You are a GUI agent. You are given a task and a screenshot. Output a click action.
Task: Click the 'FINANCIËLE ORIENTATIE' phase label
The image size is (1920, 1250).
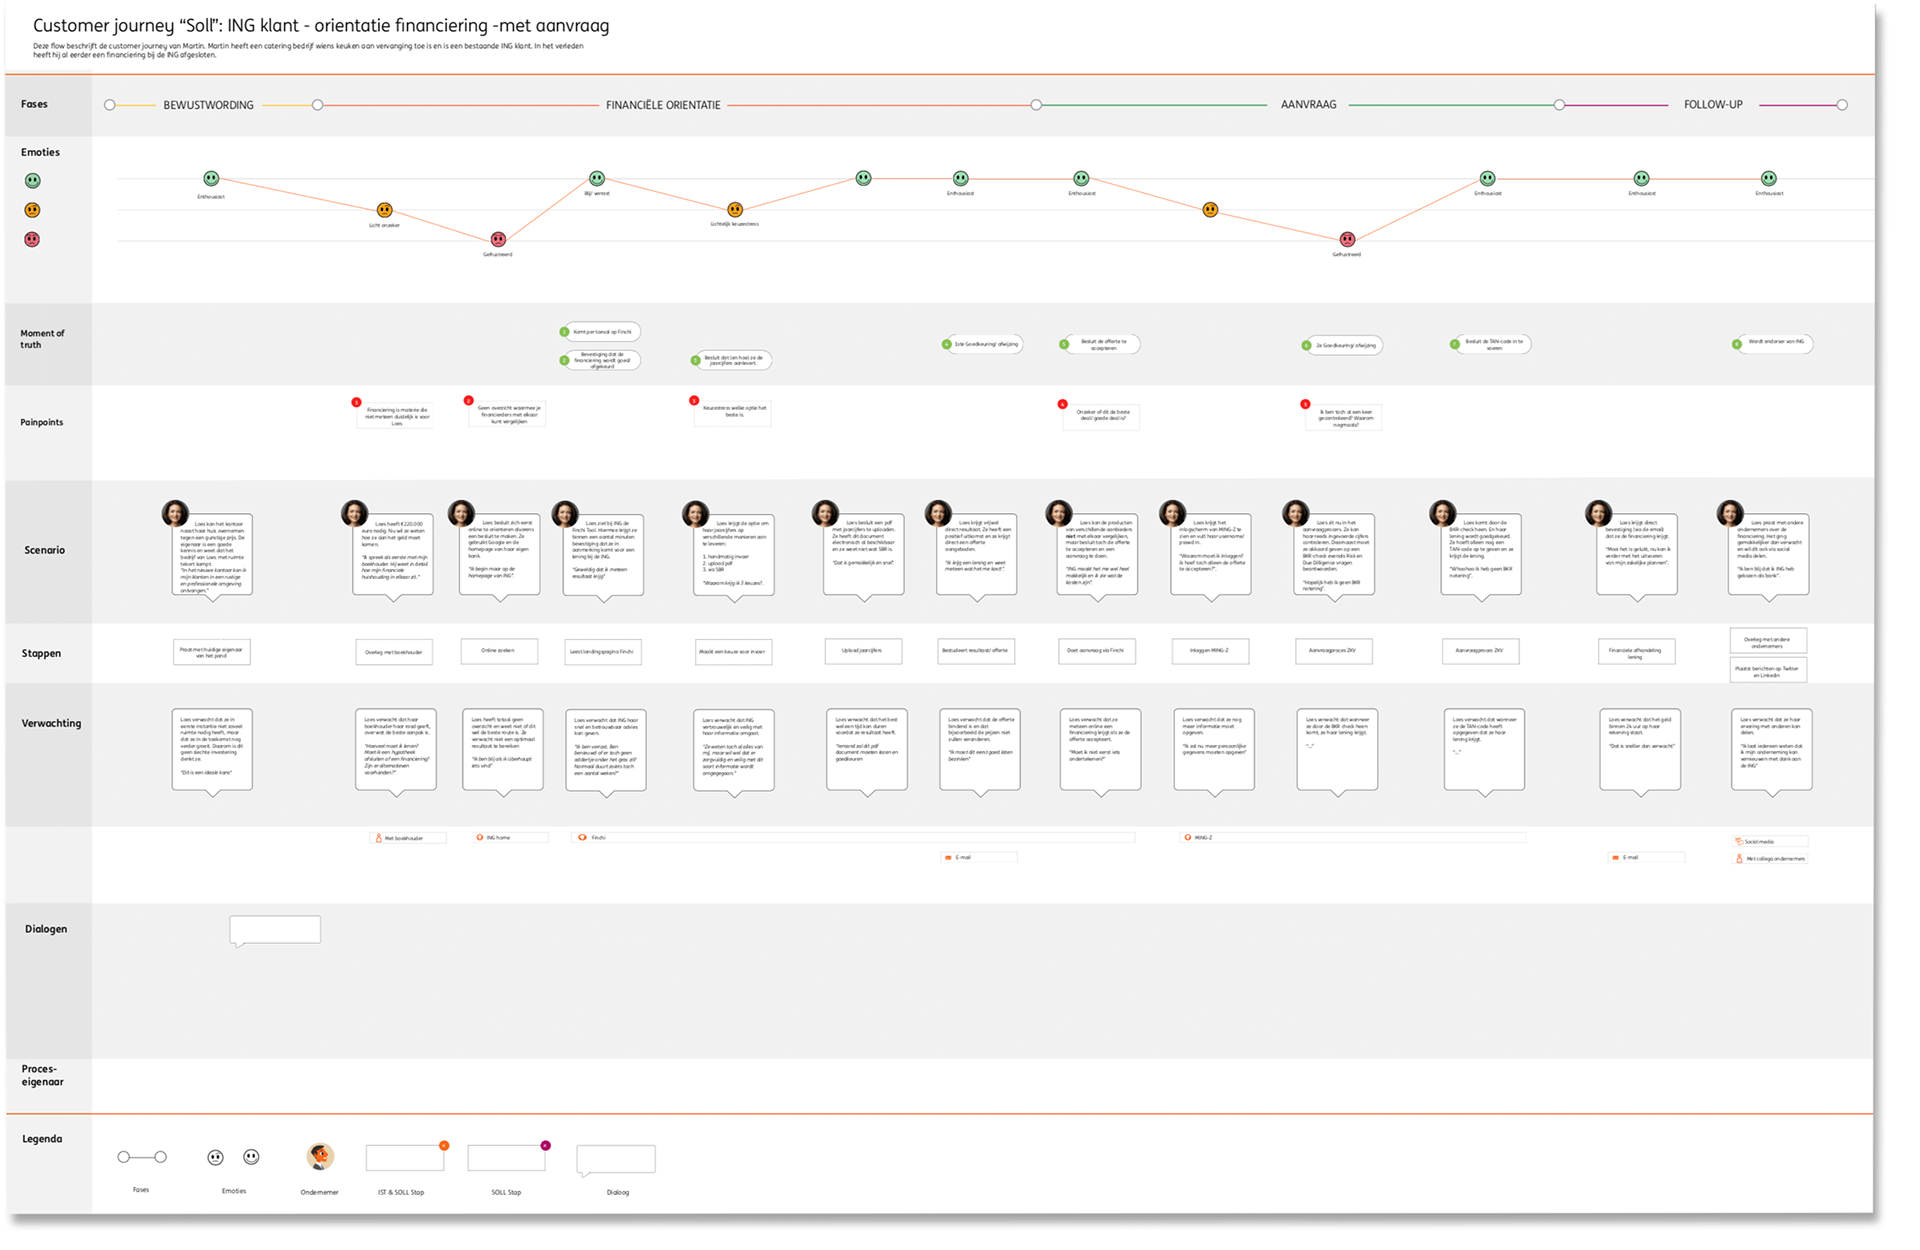click(x=663, y=105)
